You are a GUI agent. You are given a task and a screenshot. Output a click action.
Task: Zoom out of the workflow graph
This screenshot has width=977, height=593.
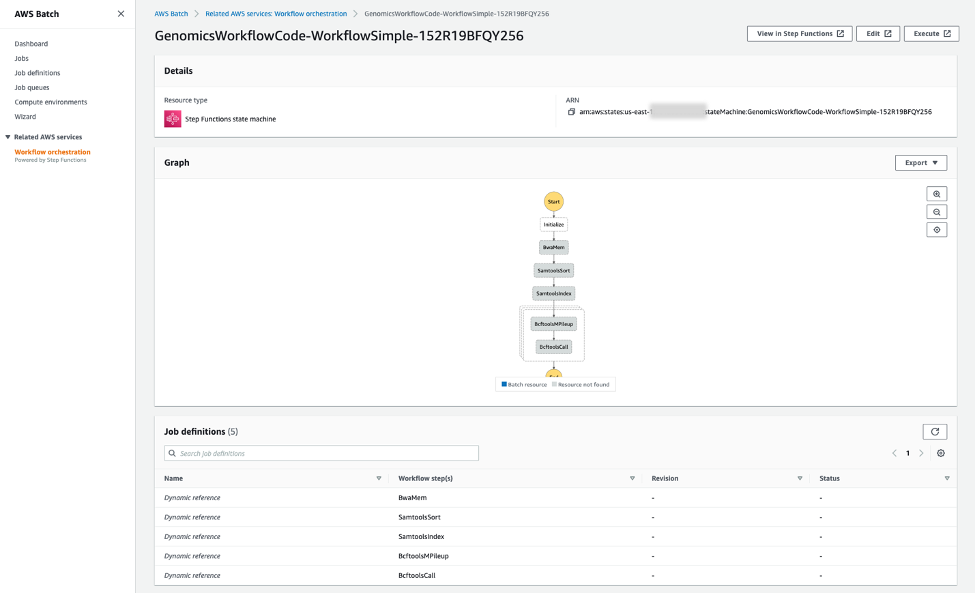point(936,212)
